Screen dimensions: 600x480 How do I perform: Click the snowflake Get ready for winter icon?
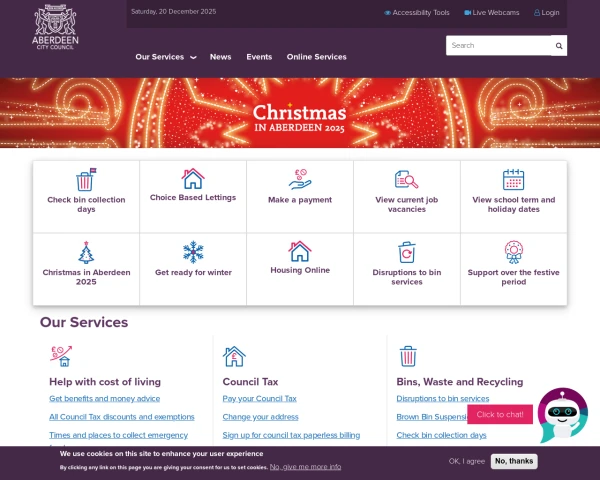coord(193,252)
